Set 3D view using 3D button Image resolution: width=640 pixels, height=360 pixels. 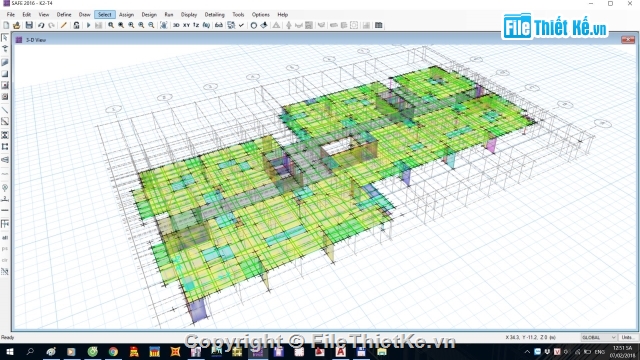pyautogui.click(x=176, y=25)
